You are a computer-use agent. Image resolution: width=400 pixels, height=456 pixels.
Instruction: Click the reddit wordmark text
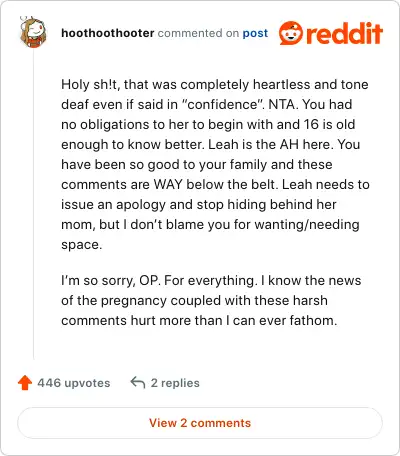344,33
